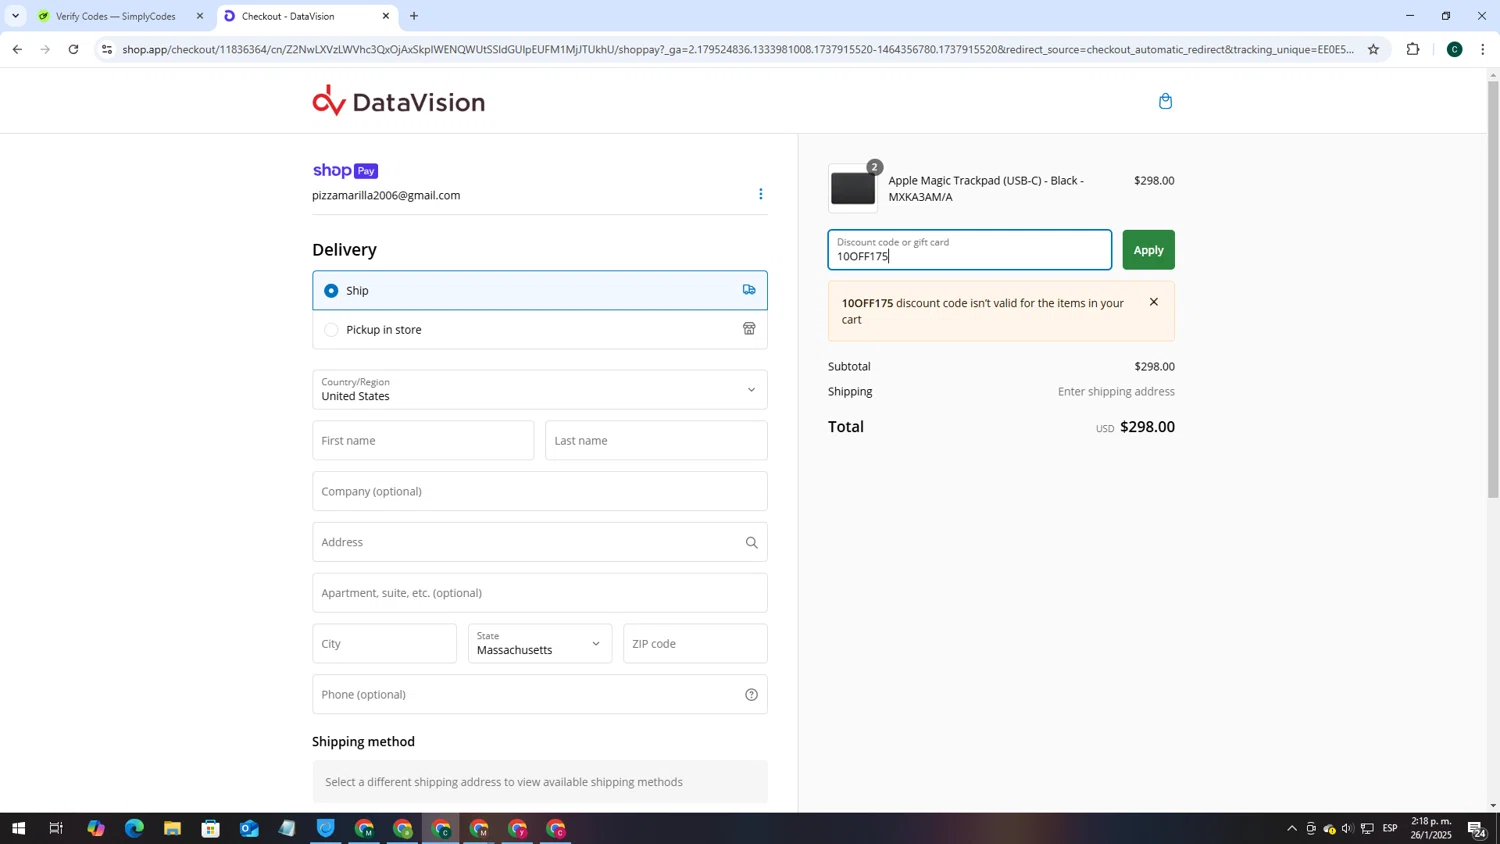Open the tab search dropdown
Screen dimensions: 1500x844
[15, 16]
